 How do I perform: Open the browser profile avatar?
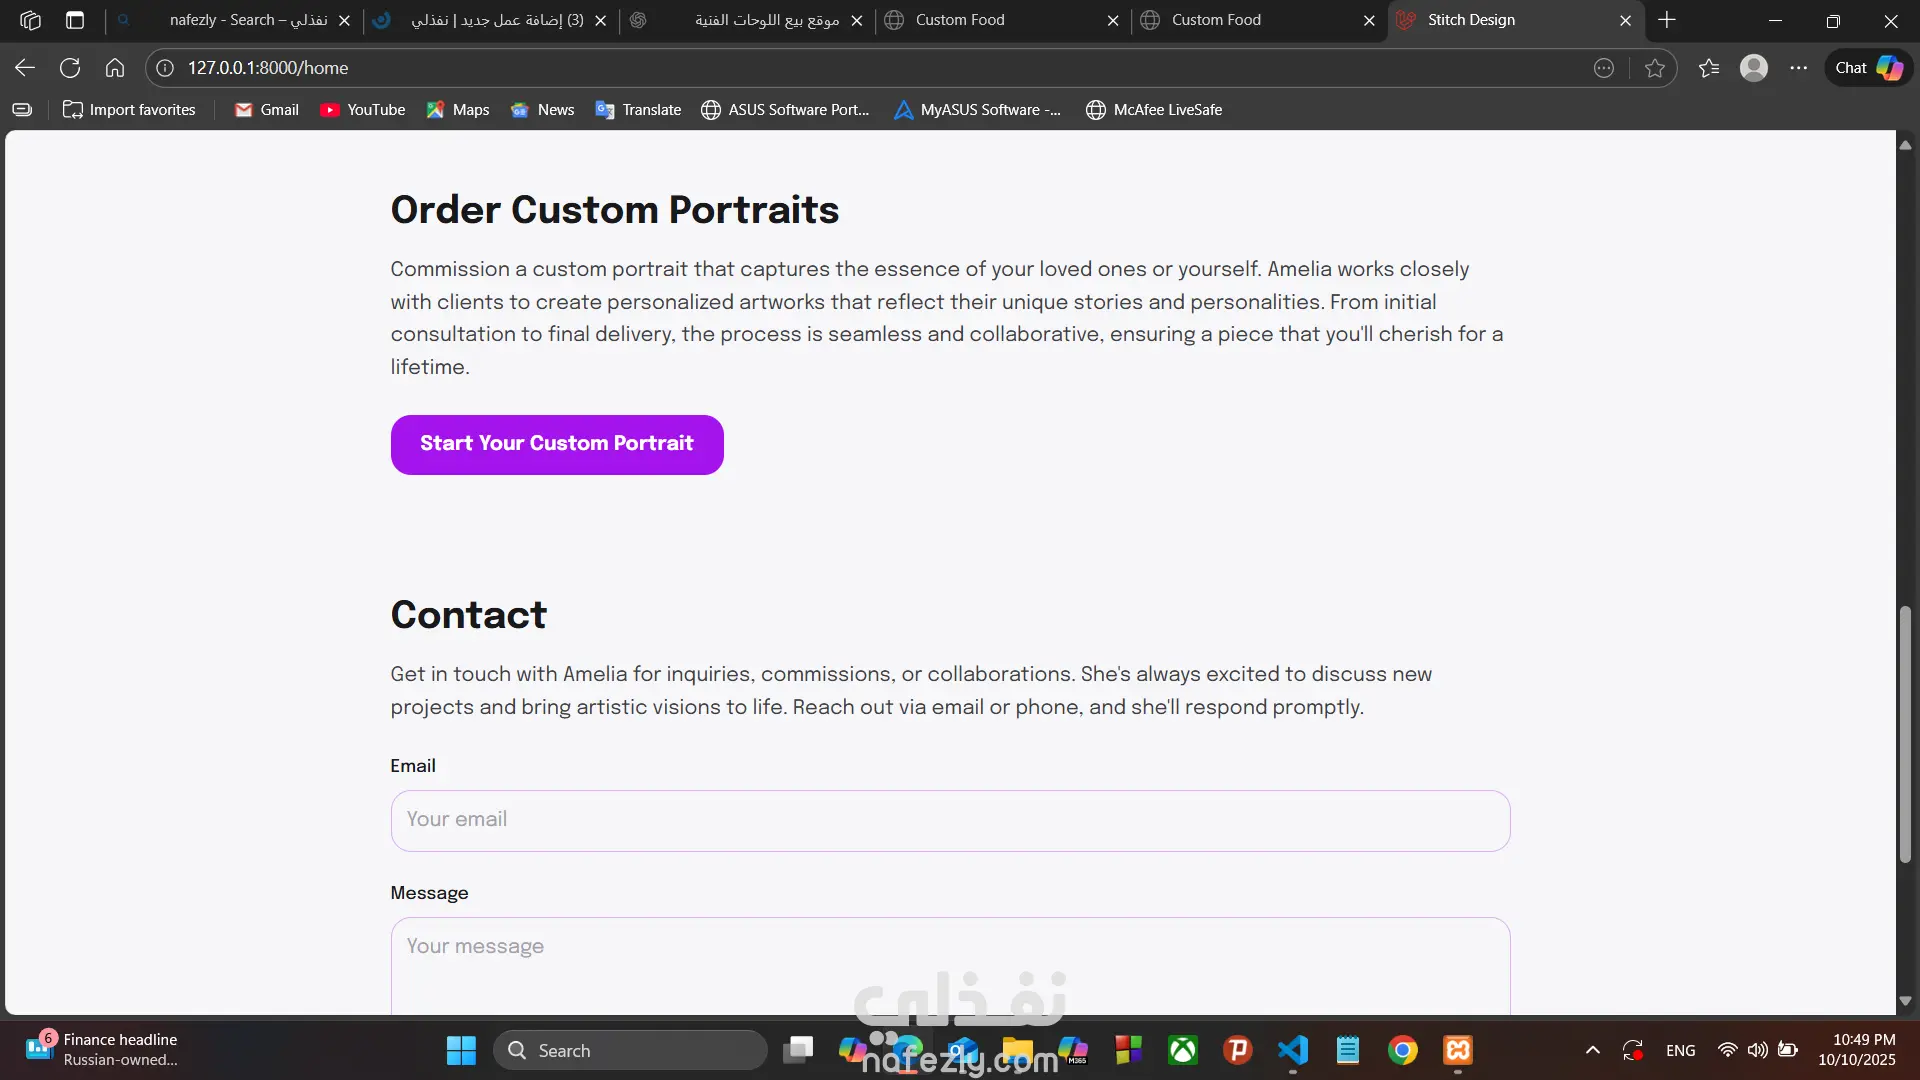pos(1754,68)
